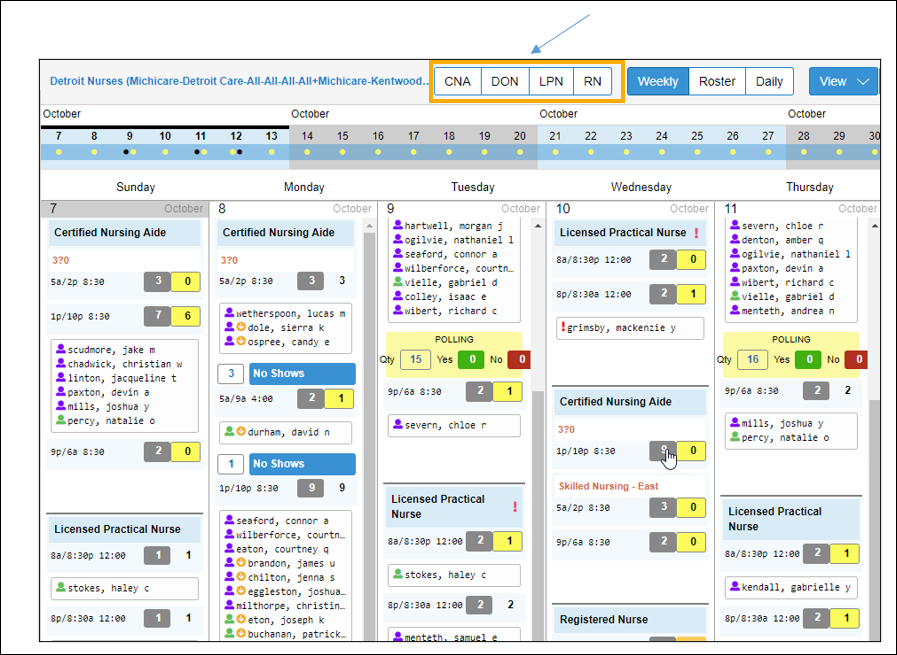Image resolution: width=897 pixels, height=655 pixels.
Task: Click purple person icon beside wetherspoon, lucas m
Action: point(229,313)
